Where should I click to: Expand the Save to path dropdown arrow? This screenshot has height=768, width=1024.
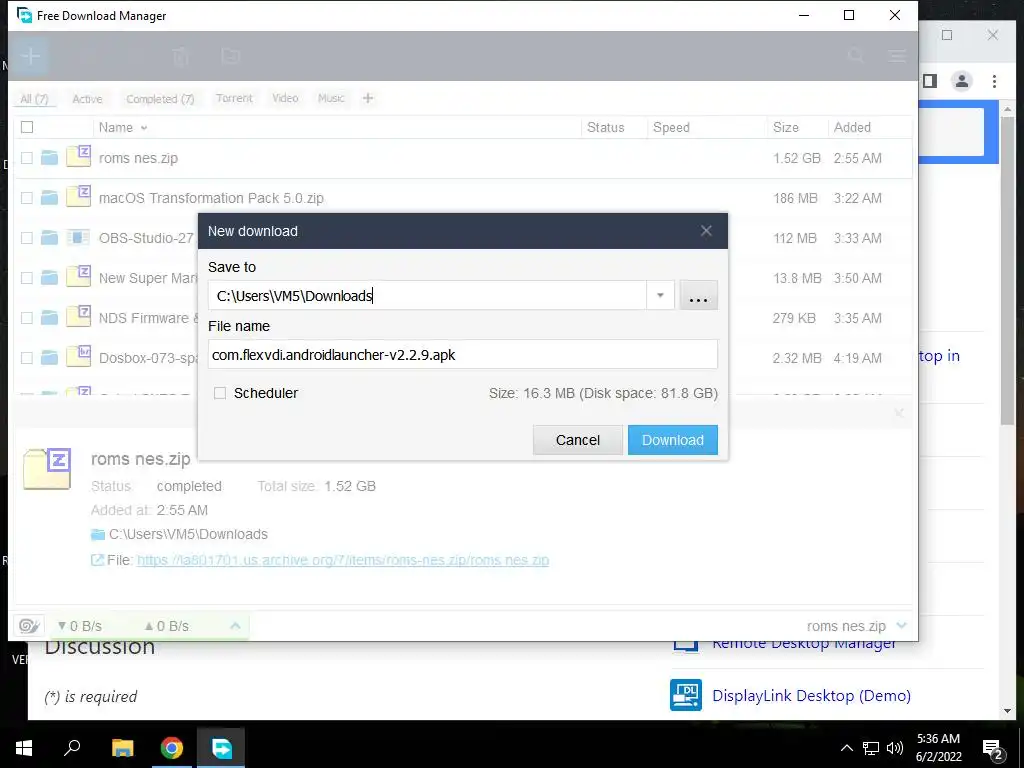660,296
